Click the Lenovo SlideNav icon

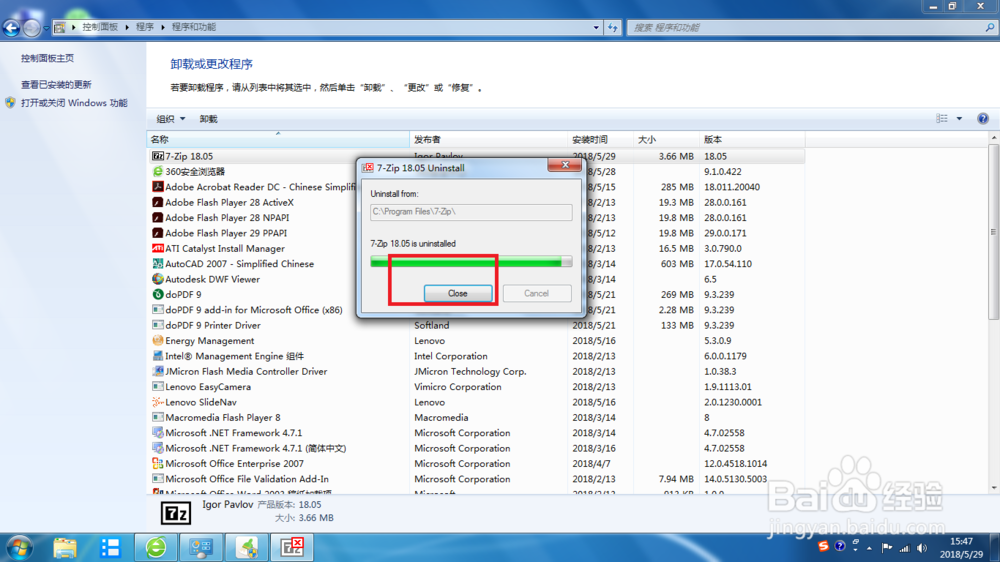(x=158, y=402)
